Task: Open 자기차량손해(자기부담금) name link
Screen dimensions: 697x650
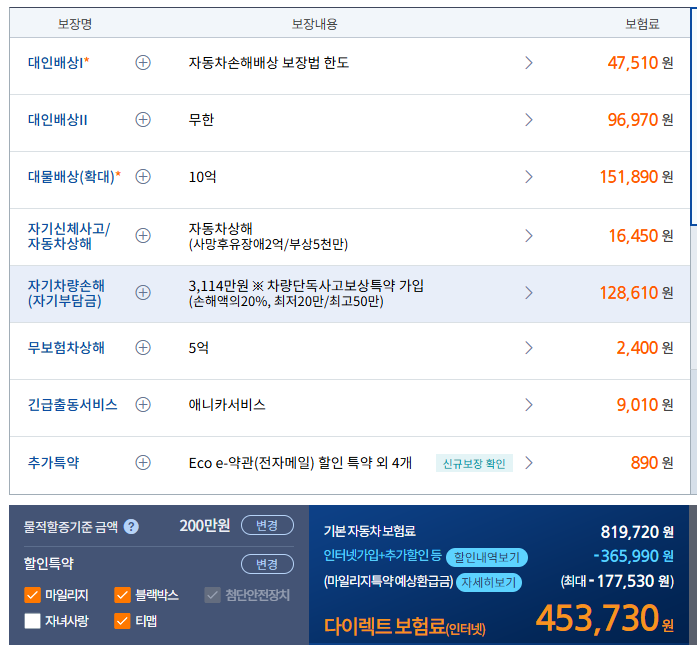Action: point(66,293)
